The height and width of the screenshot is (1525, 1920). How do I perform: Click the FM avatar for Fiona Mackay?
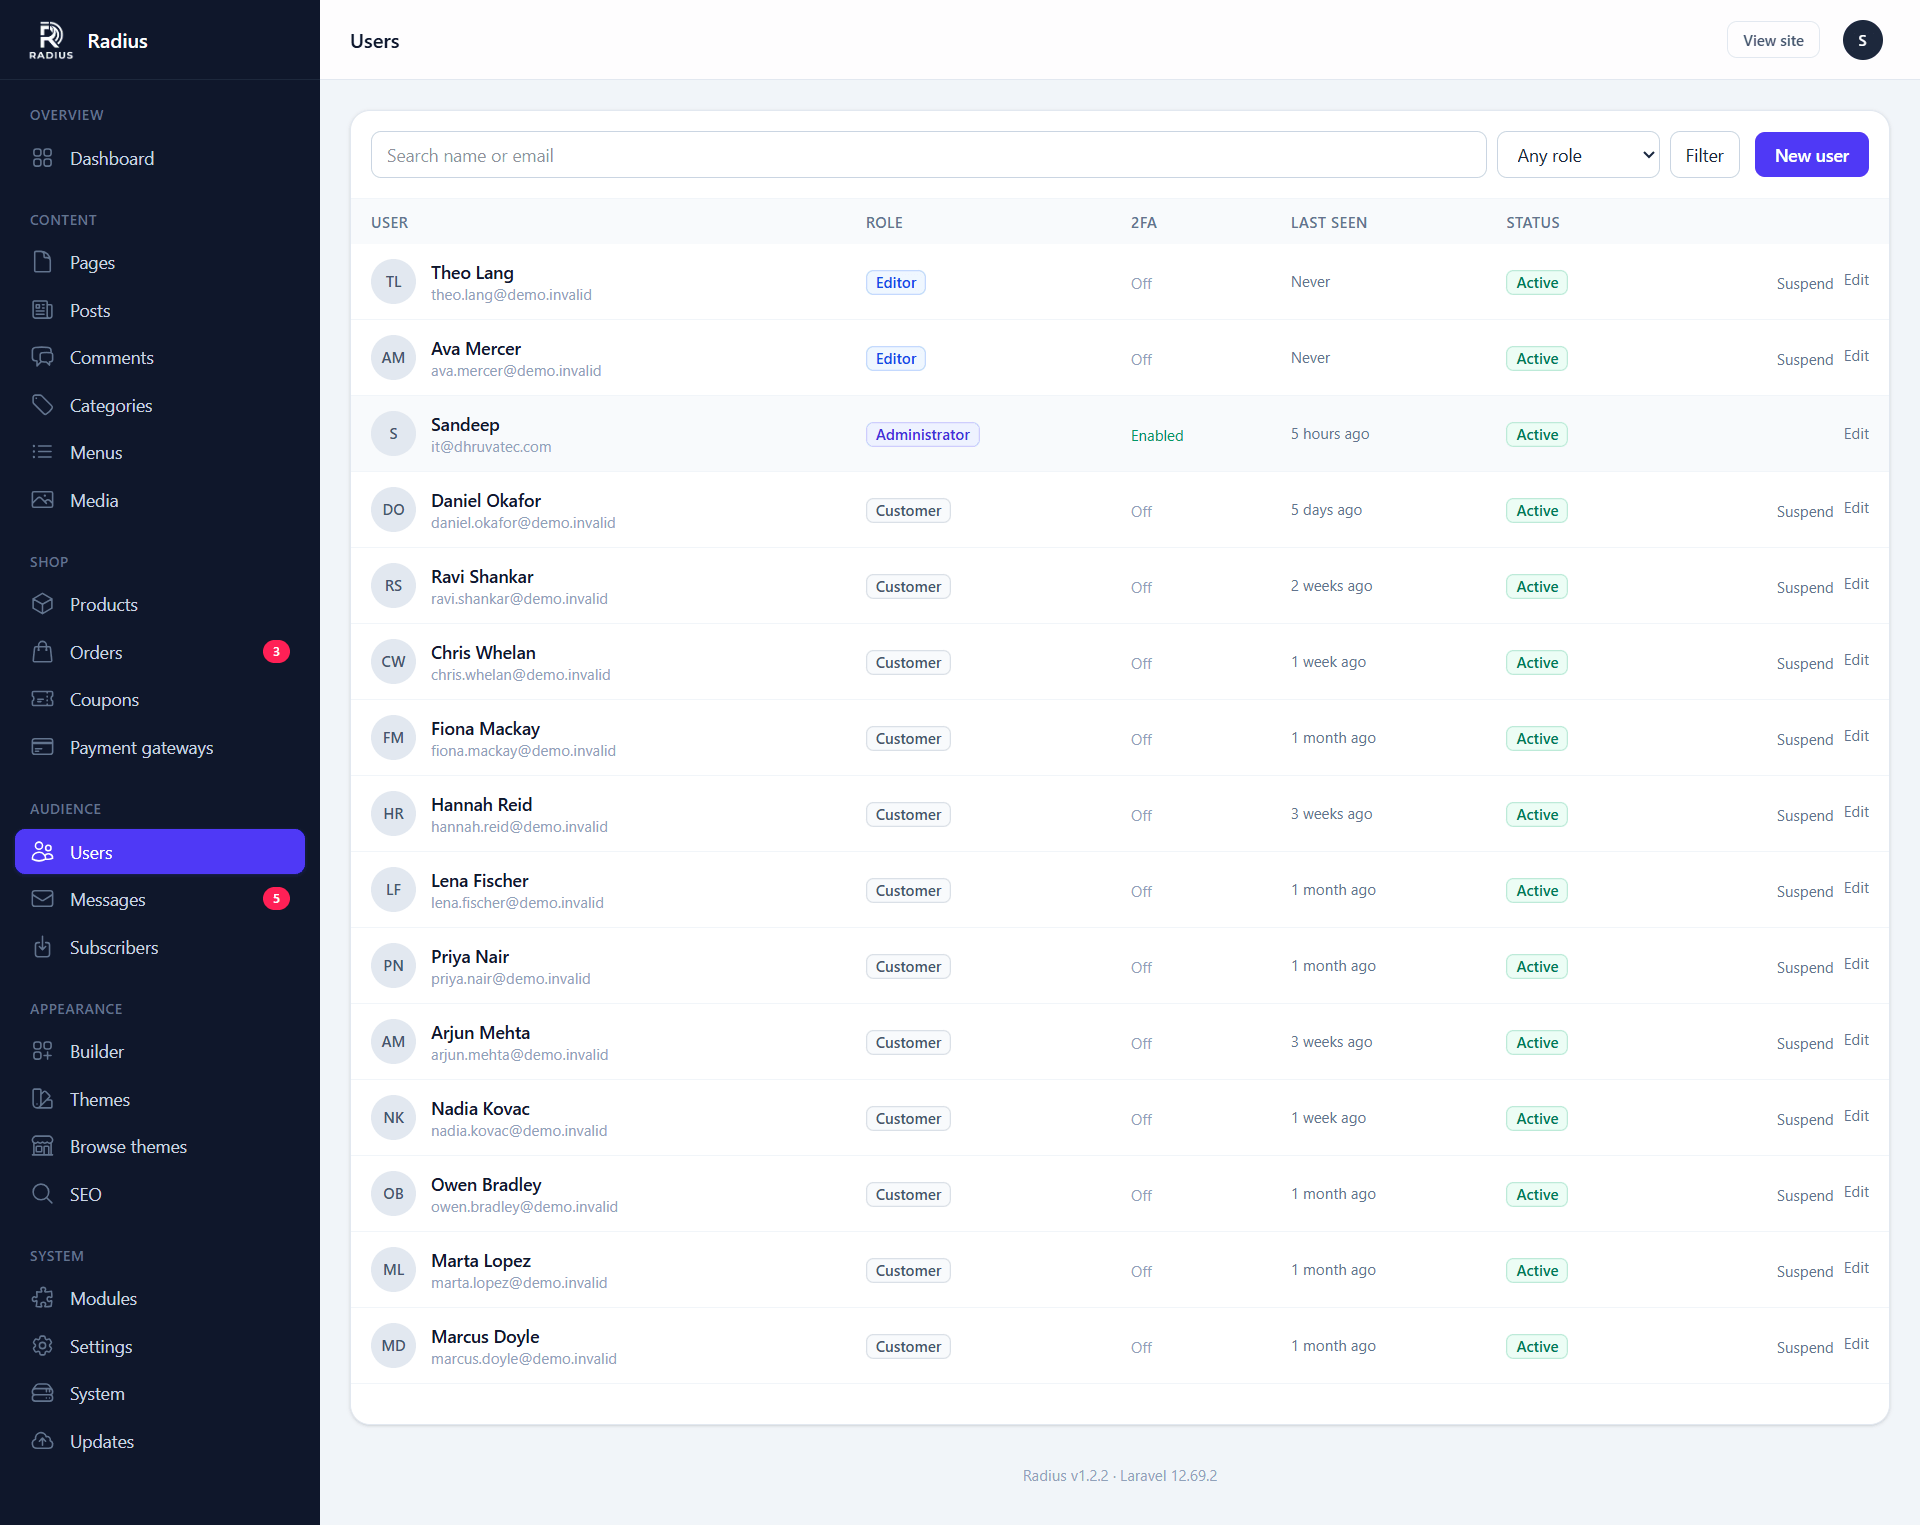tap(393, 738)
